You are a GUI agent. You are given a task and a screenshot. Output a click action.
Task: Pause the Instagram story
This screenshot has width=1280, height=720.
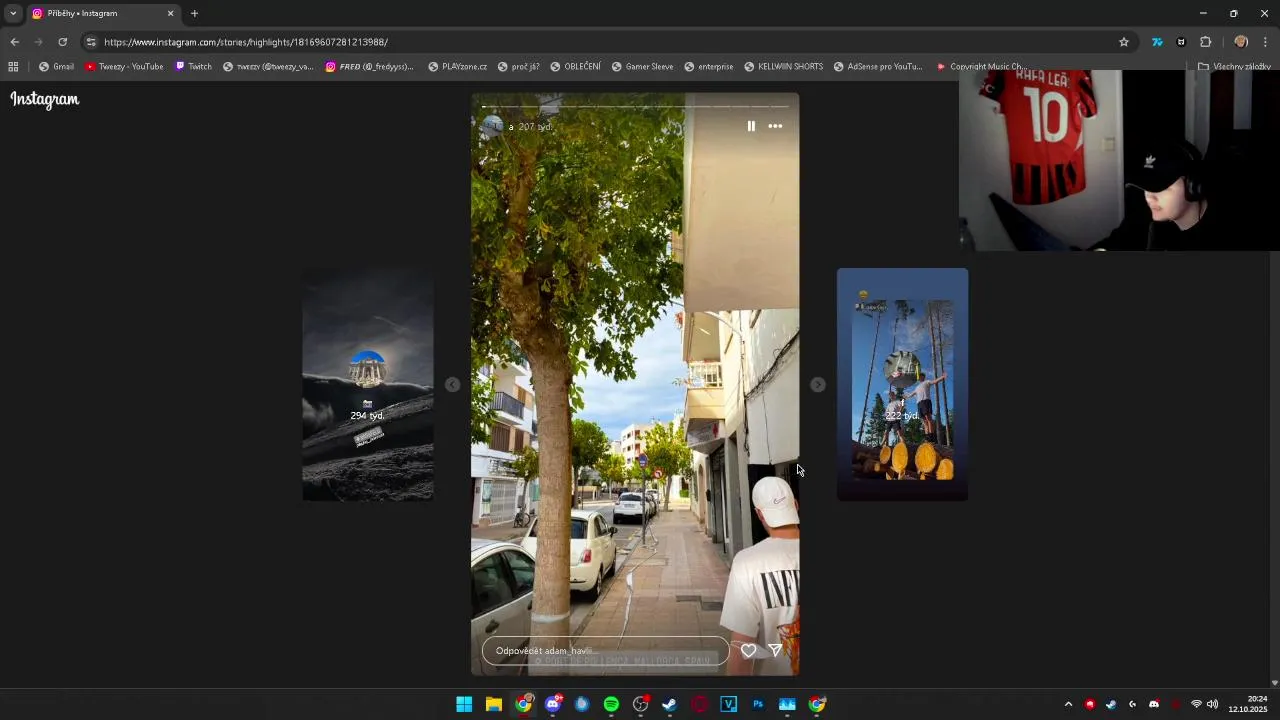751,126
